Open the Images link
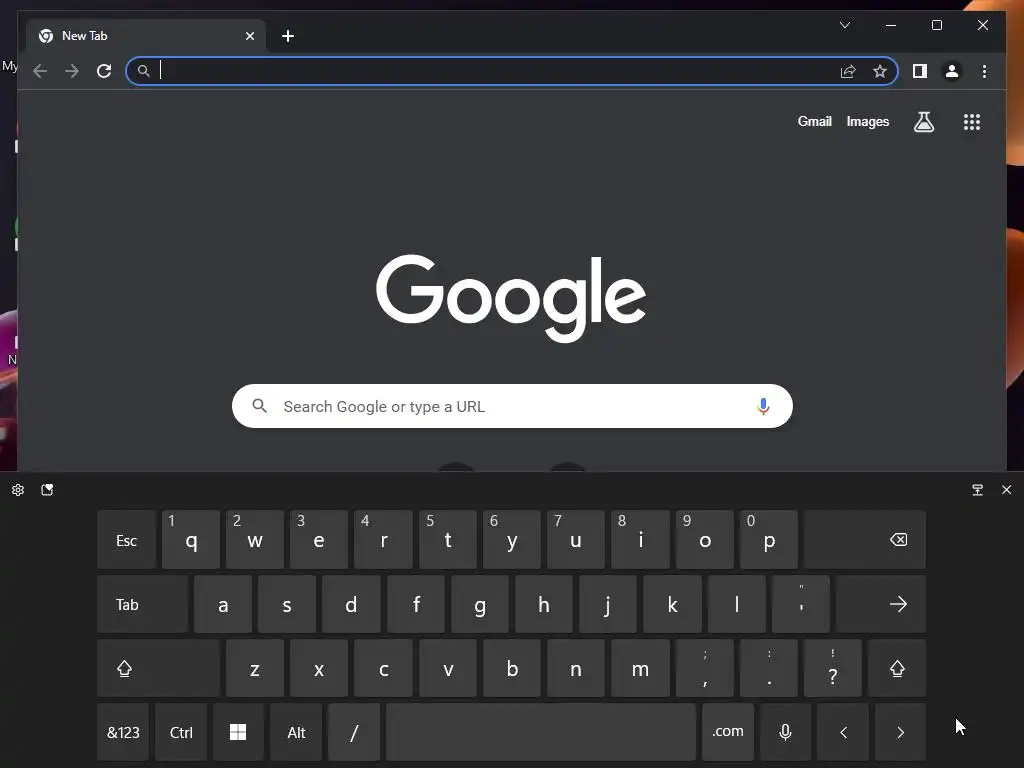This screenshot has width=1024, height=768. [867, 121]
